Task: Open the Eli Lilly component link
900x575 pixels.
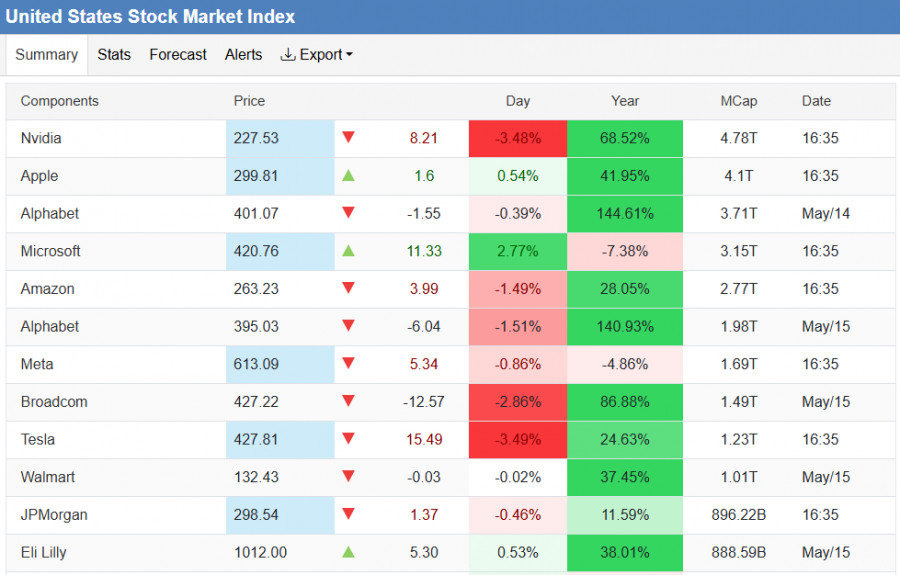Action: point(44,553)
